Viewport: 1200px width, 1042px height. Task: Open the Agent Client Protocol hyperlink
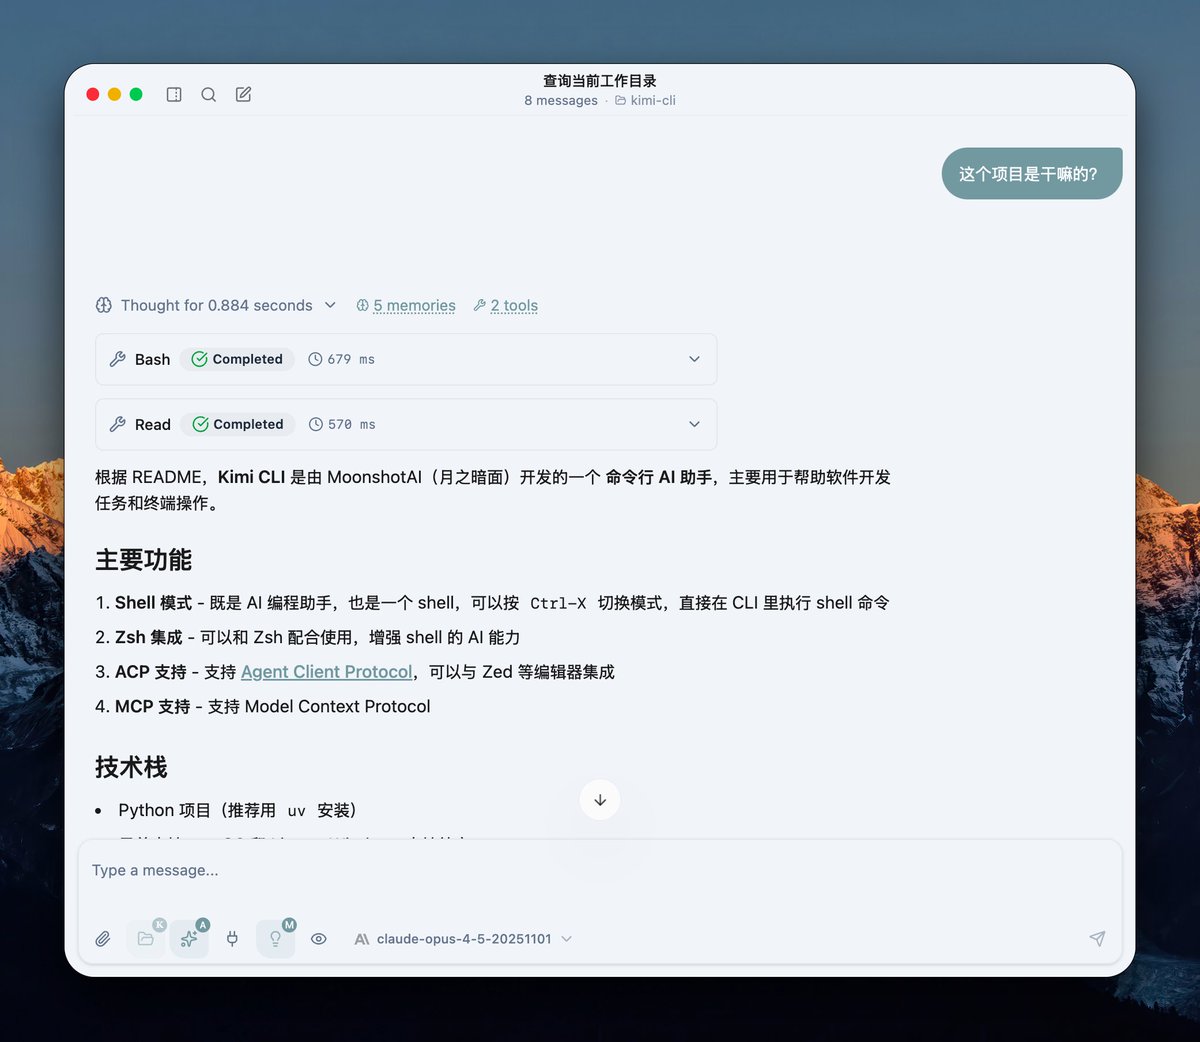[326, 672]
